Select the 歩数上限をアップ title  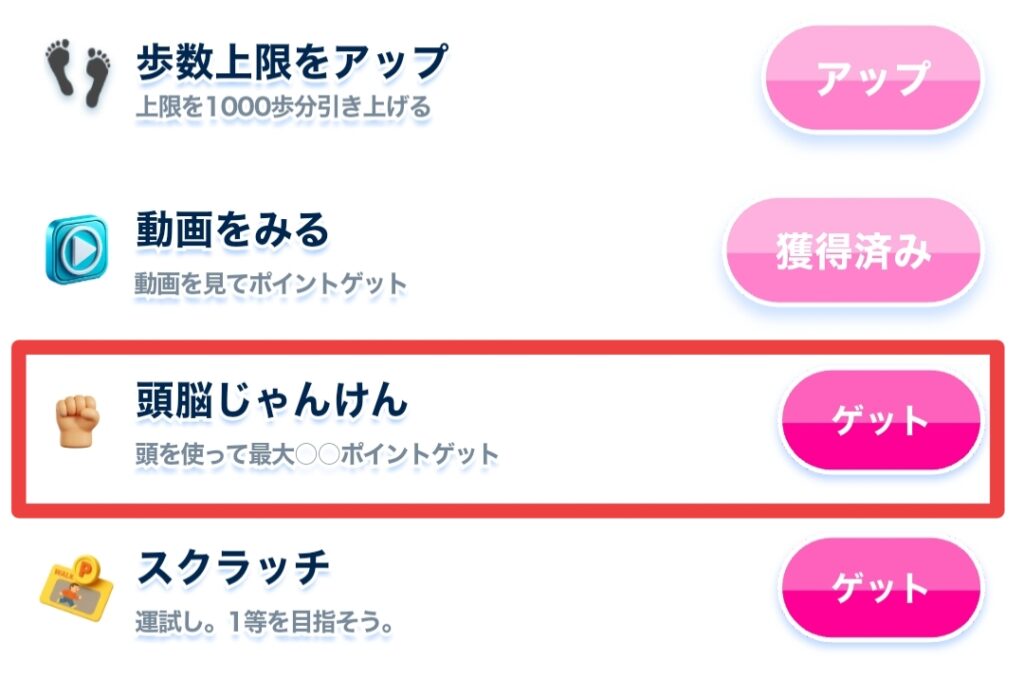tap(291, 63)
